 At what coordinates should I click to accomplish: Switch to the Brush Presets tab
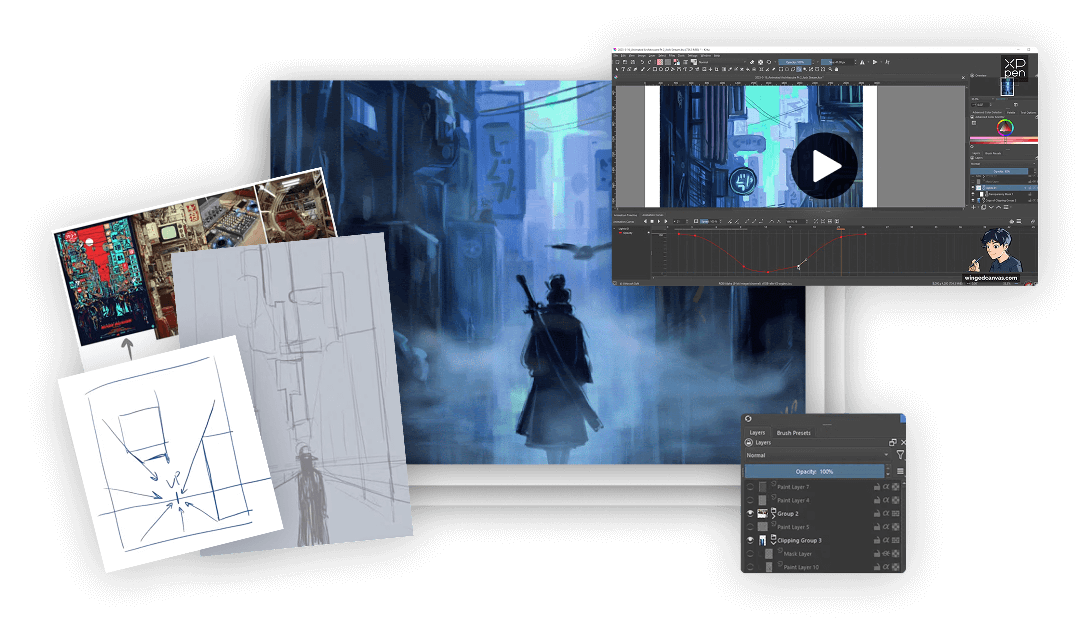793,433
